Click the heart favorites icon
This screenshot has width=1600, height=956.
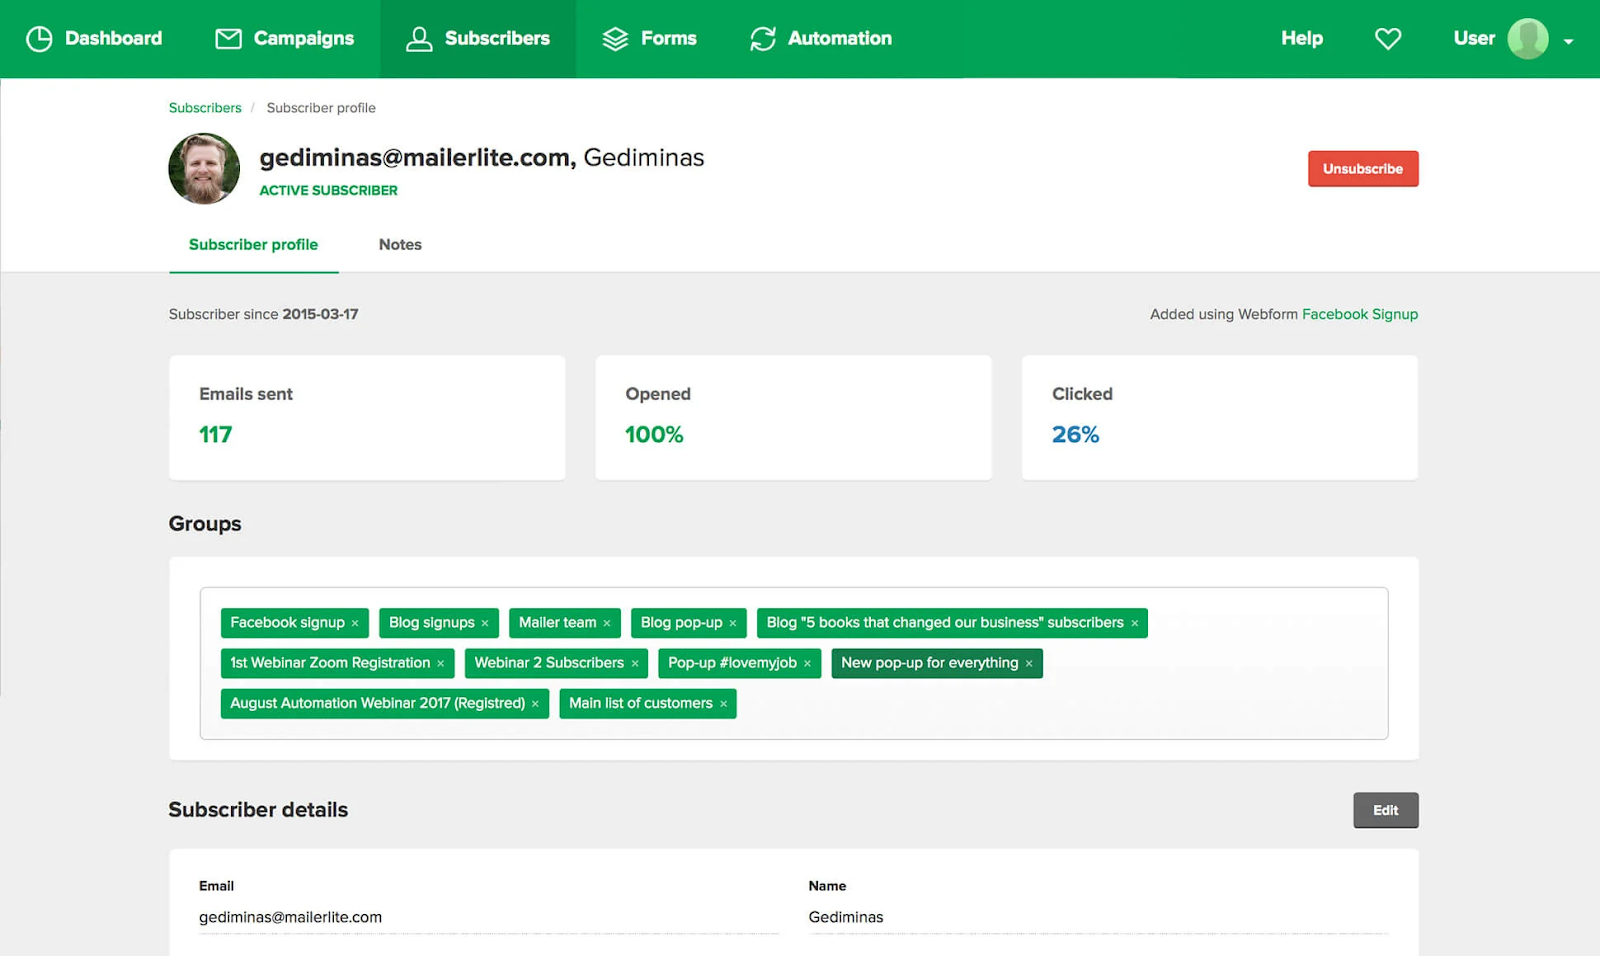pos(1387,39)
